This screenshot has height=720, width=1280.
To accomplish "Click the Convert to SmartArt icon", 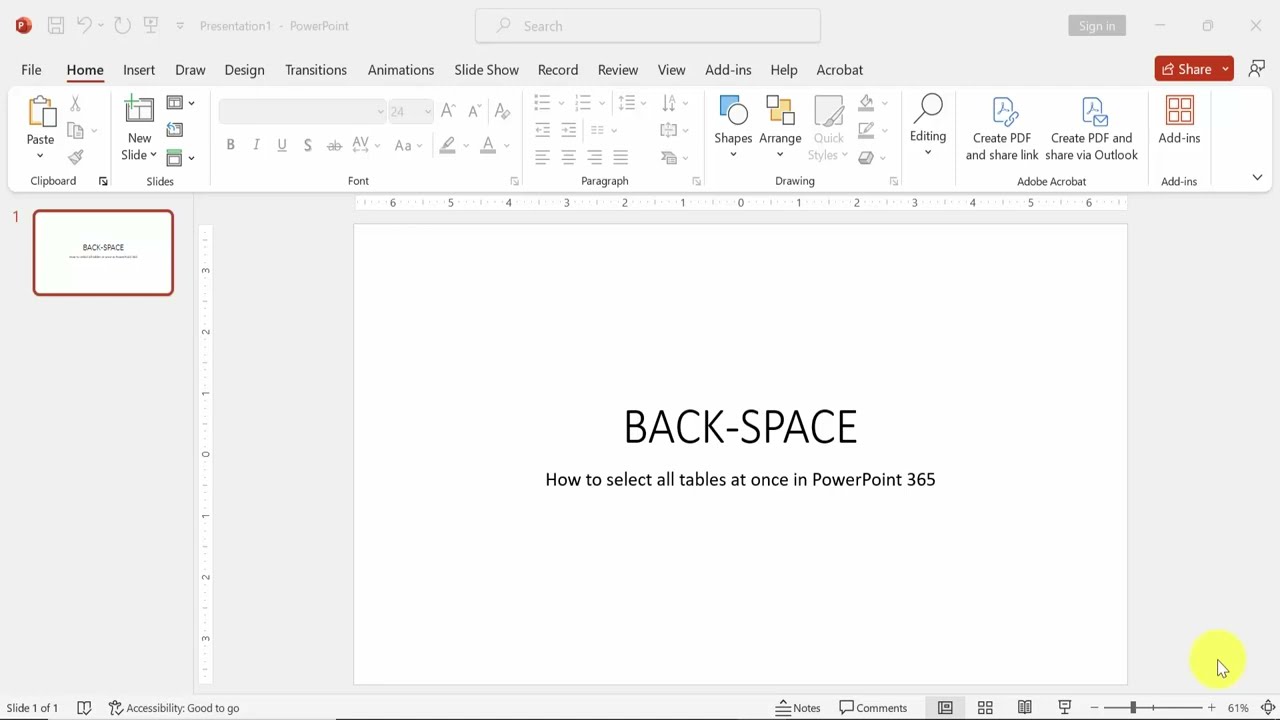I will [x=668, y=157].
